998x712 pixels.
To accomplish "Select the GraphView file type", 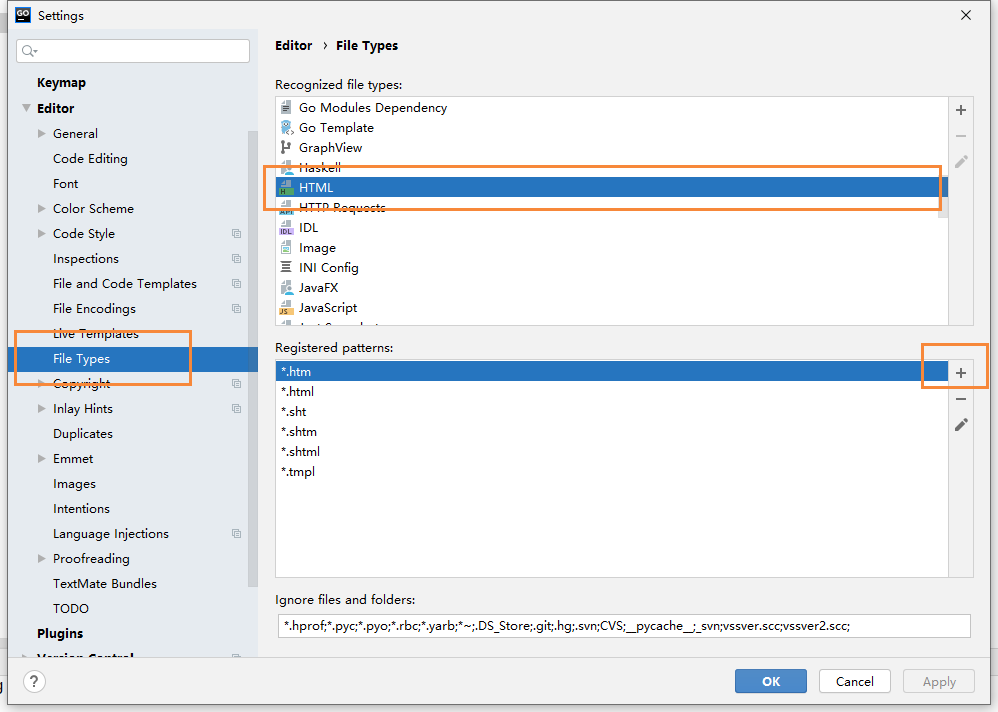I will [x=330, y=148].
